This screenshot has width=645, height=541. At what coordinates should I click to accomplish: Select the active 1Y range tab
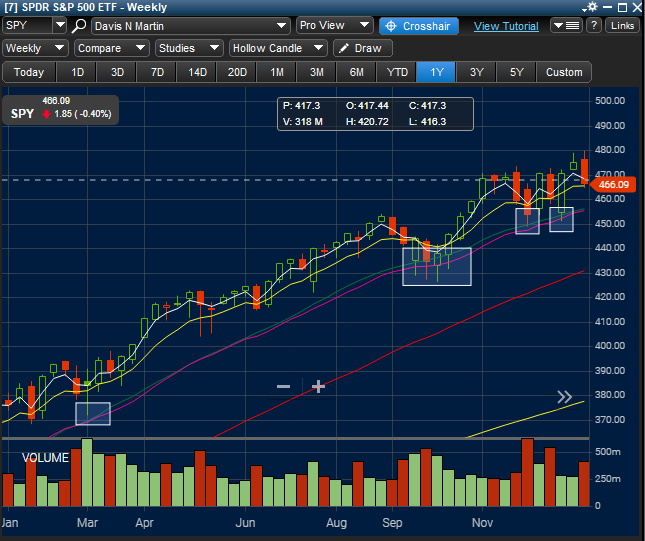(436, 72)
